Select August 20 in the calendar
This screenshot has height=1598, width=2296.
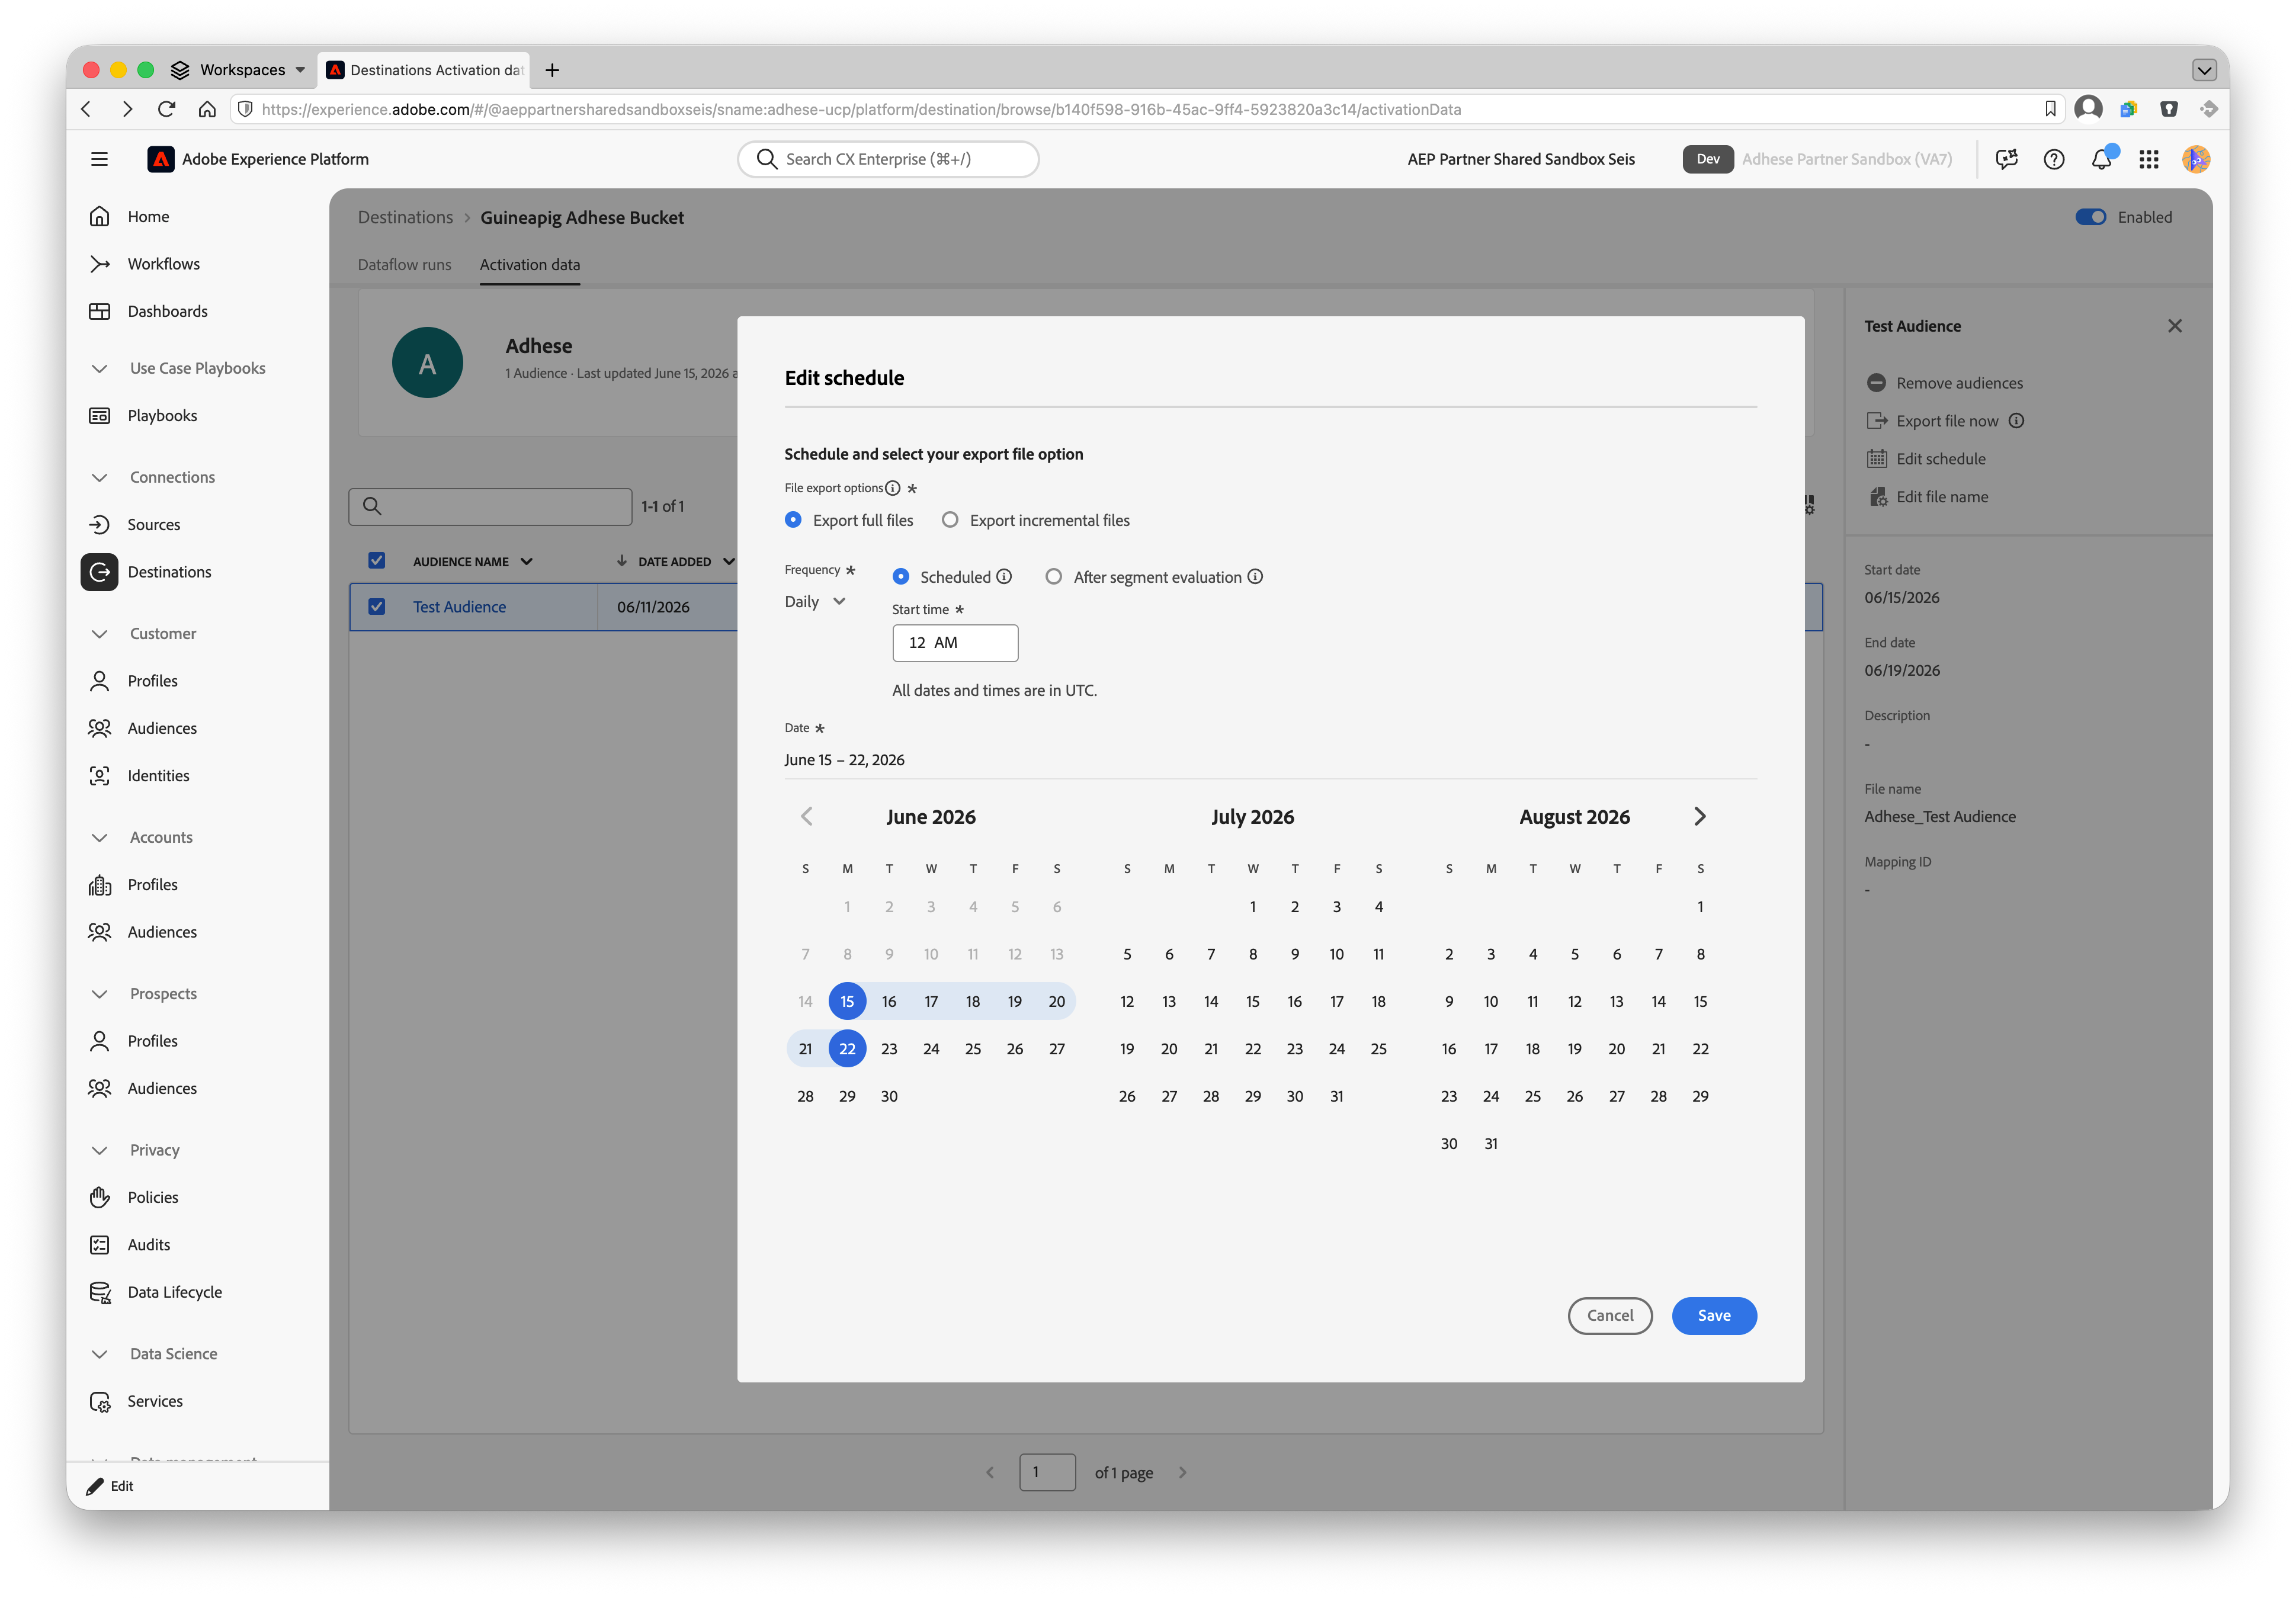1617,1048
